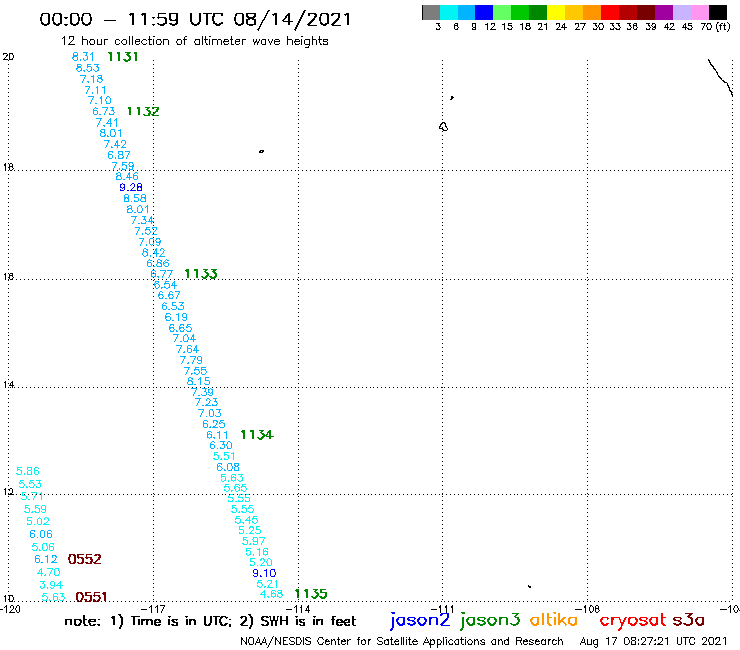
Task: Click the -114 longitude axis label
Action: click(x=299, y=610)
